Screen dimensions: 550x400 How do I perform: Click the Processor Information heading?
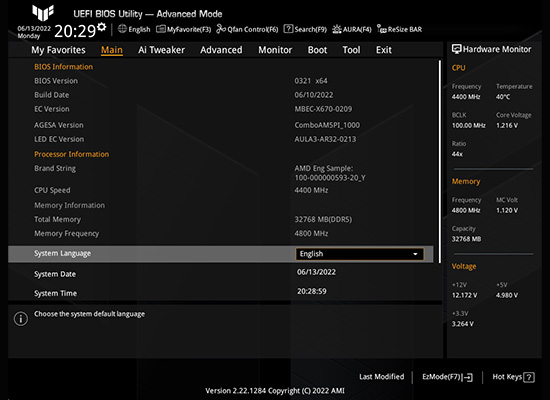click(72, 154)
